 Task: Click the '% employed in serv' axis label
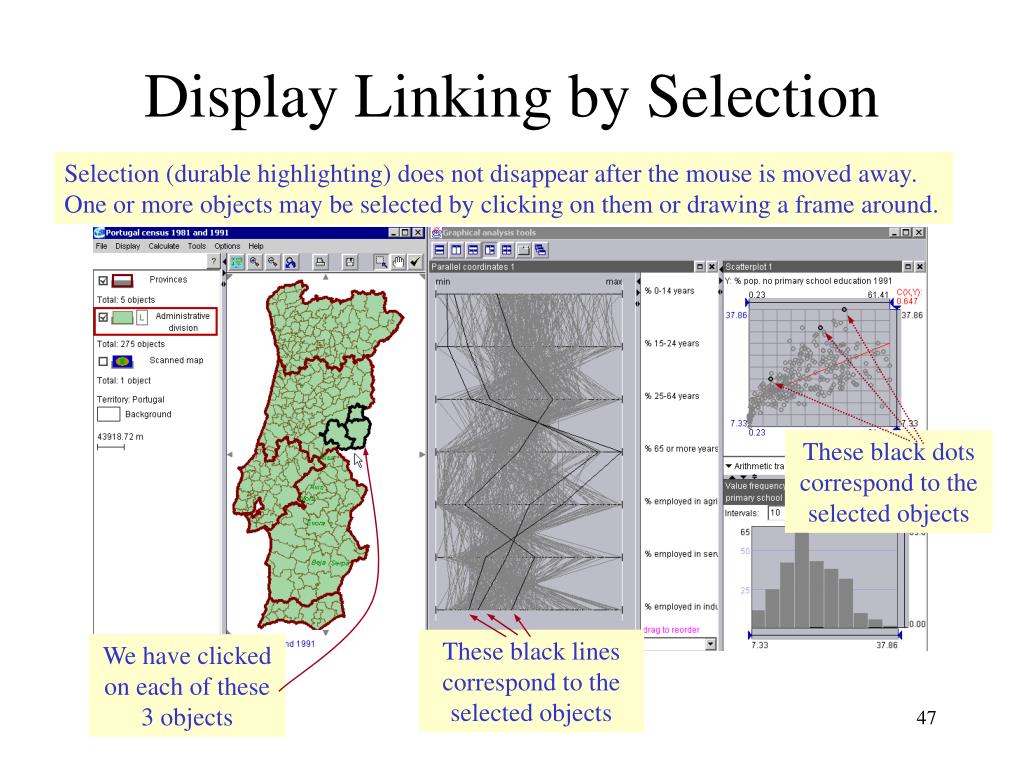pyautogui.click(x=681, y=554)
